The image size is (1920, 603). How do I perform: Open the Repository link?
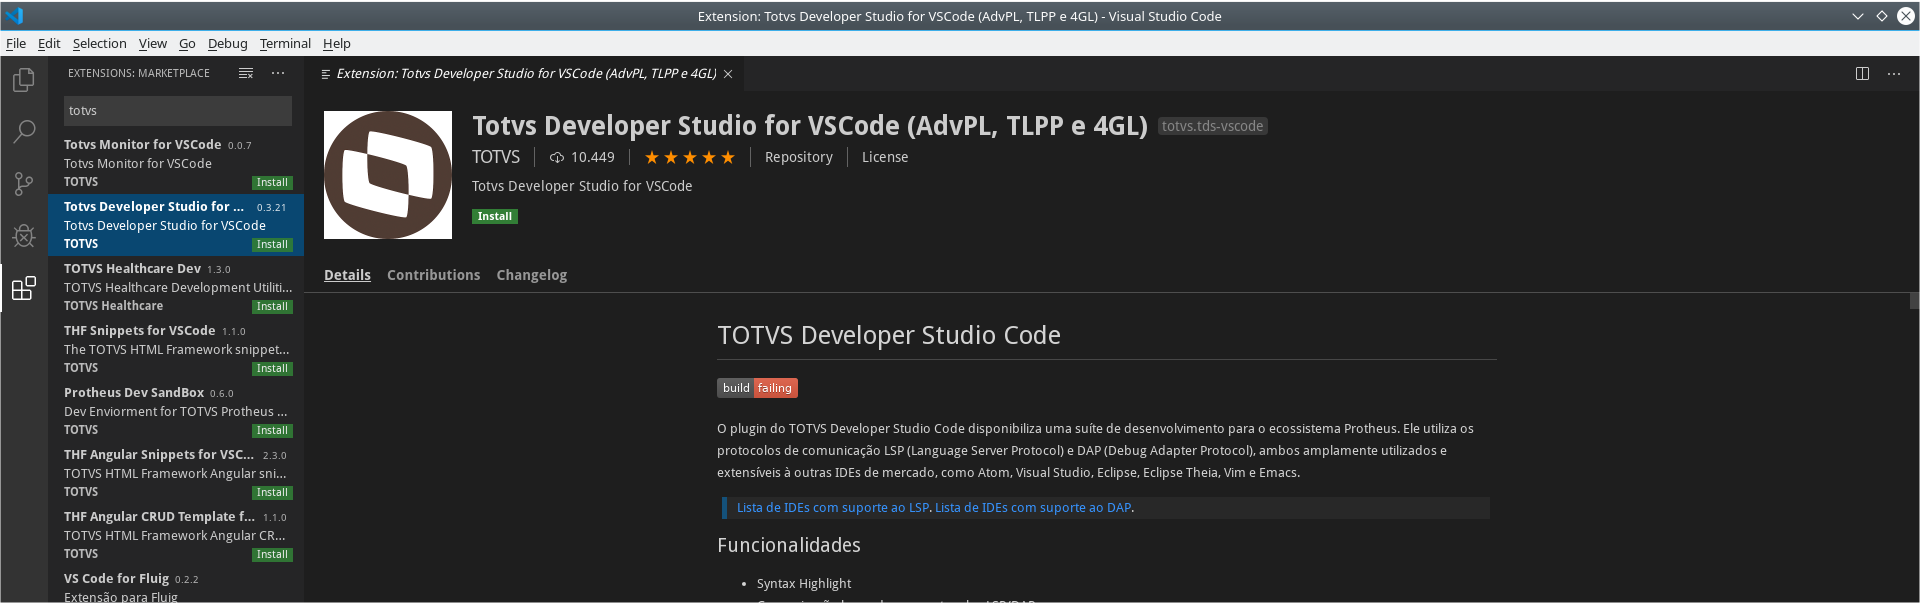799,157
